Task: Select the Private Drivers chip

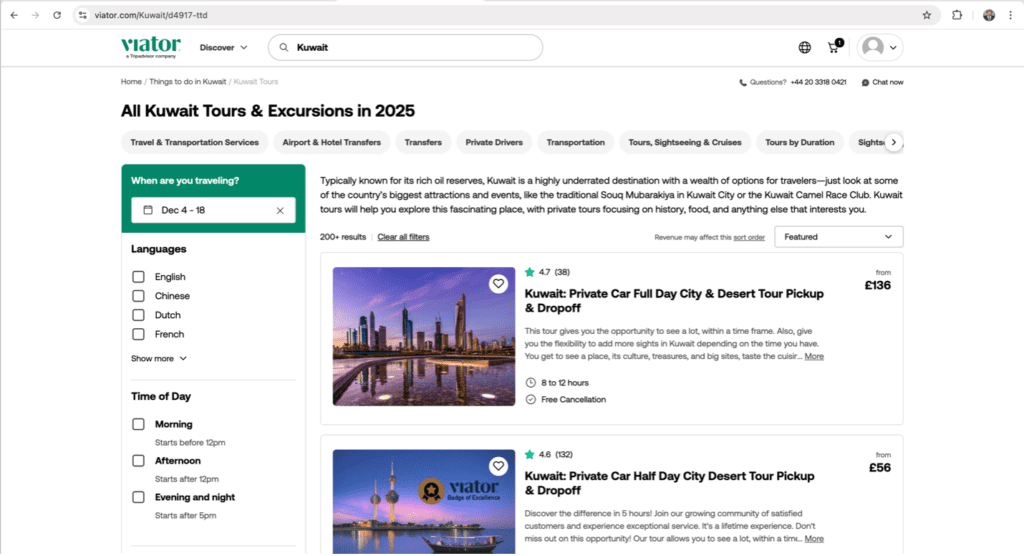Action: coord(494,142)
